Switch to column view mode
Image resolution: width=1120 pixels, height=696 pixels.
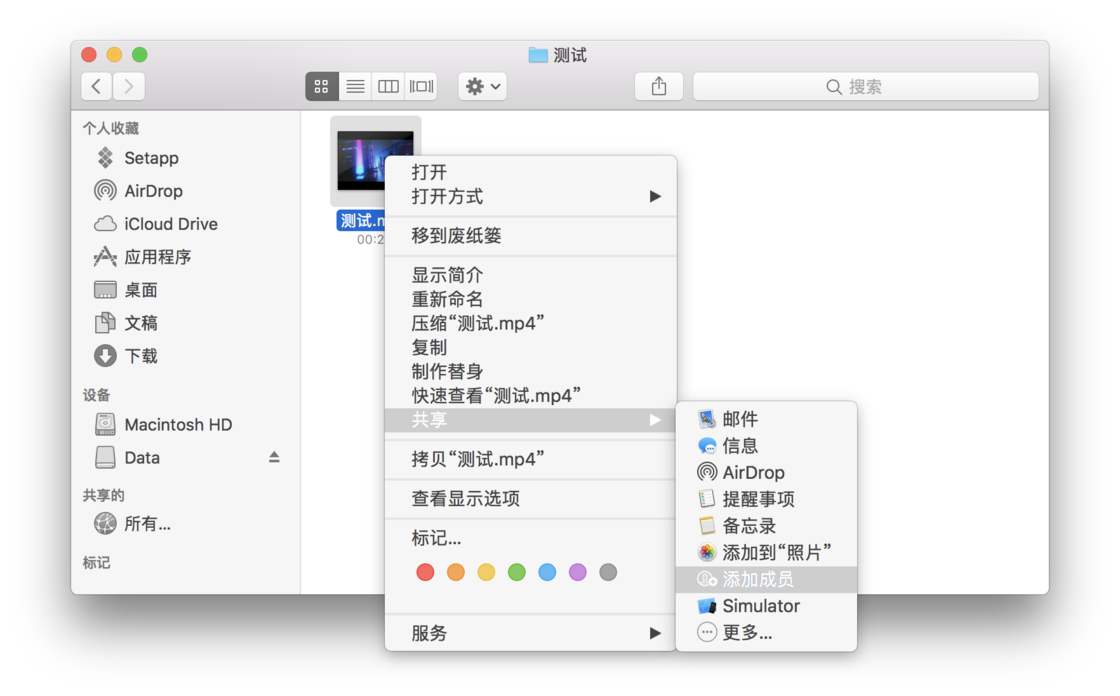388,86
